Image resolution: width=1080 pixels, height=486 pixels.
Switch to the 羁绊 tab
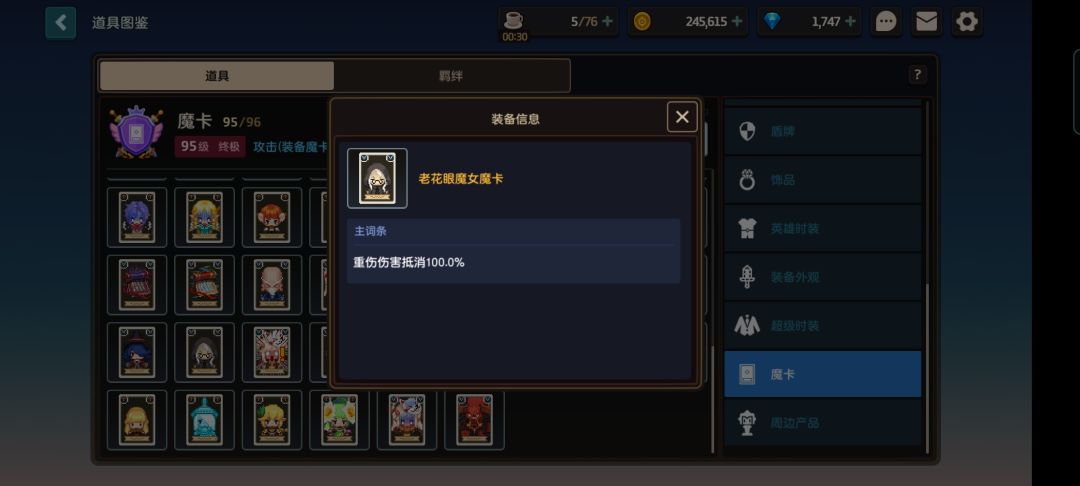[451, 76]
